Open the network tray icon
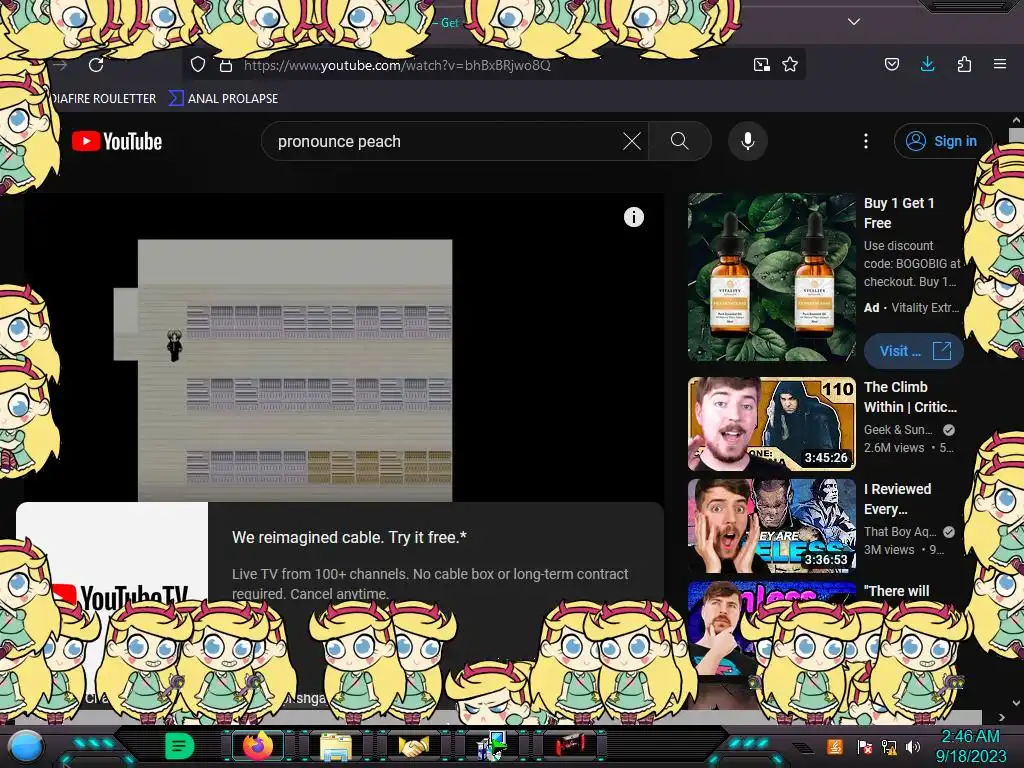This screenshot has height=768, width=1024. point(889,746)
